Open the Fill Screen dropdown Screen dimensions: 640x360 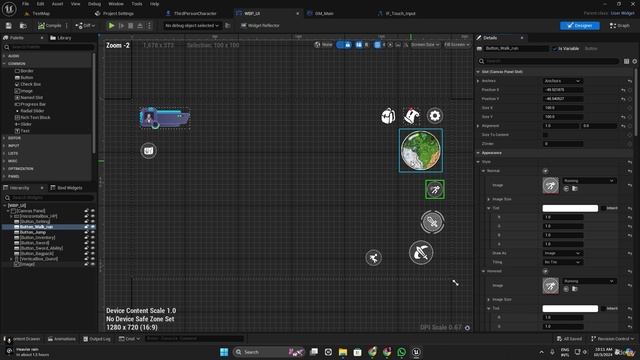[456, 45]
